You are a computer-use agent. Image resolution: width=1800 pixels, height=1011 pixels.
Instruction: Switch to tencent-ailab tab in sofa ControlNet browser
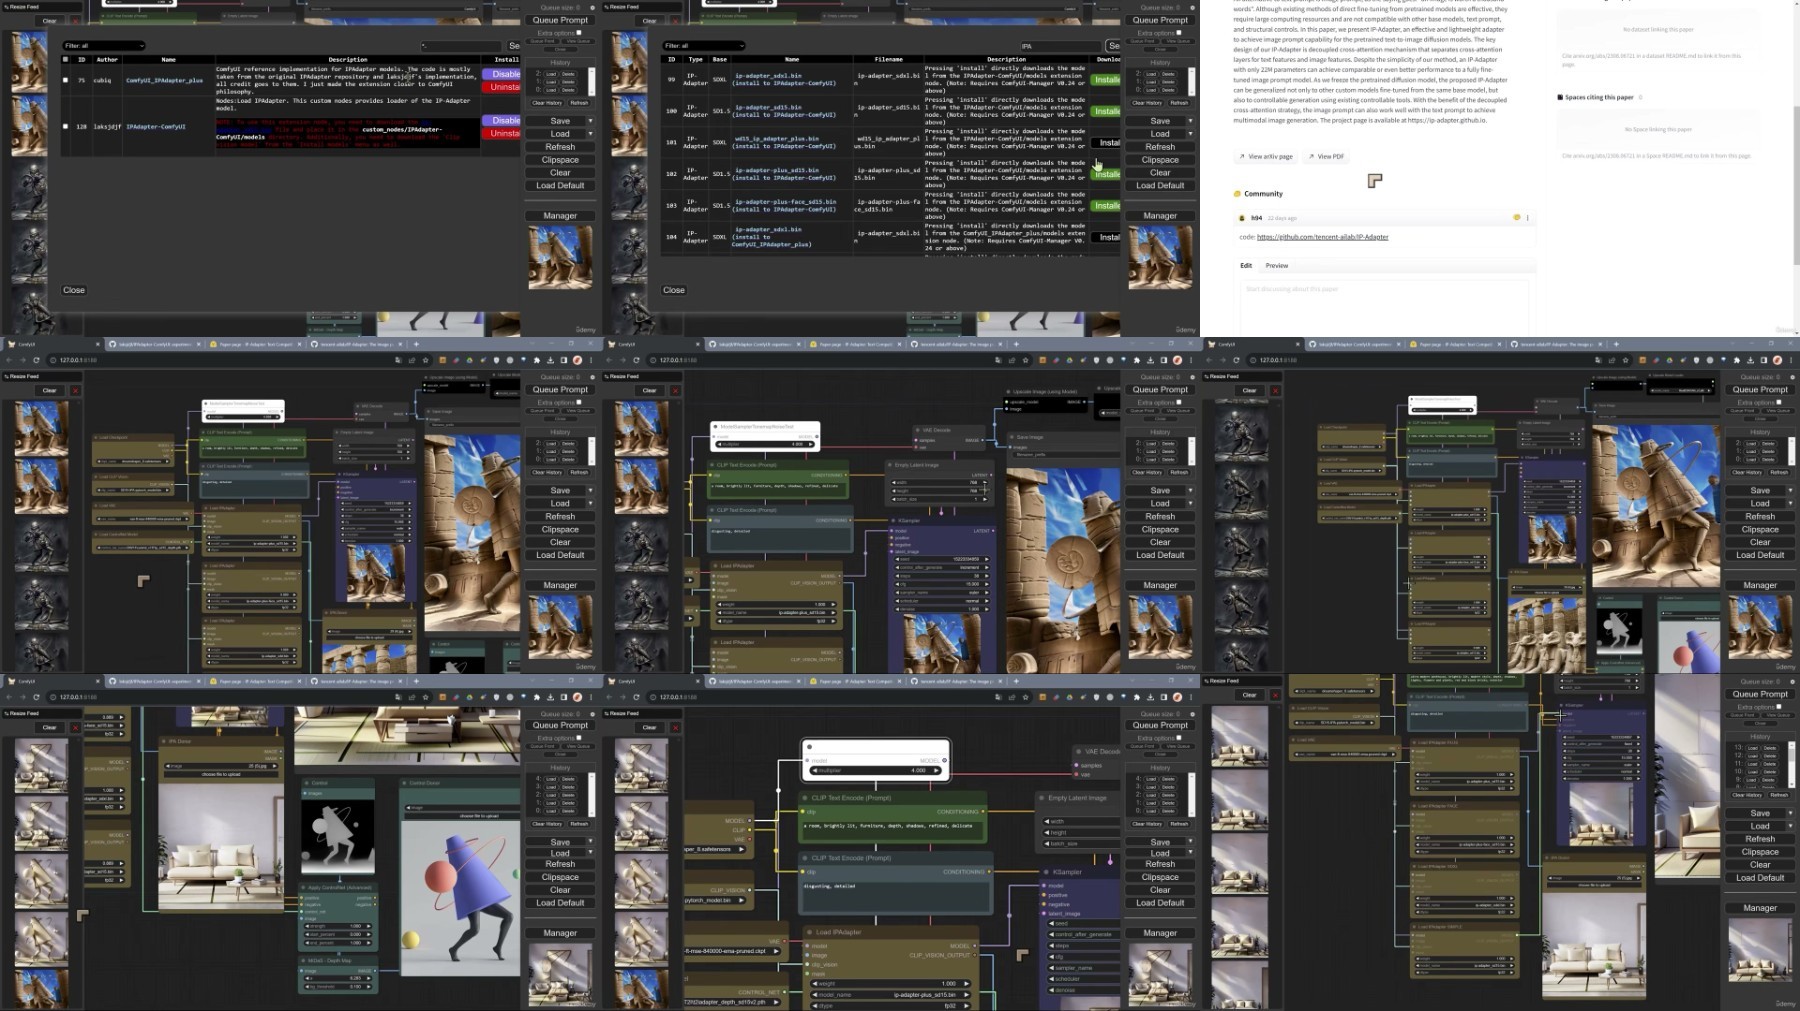click(355, 681)
